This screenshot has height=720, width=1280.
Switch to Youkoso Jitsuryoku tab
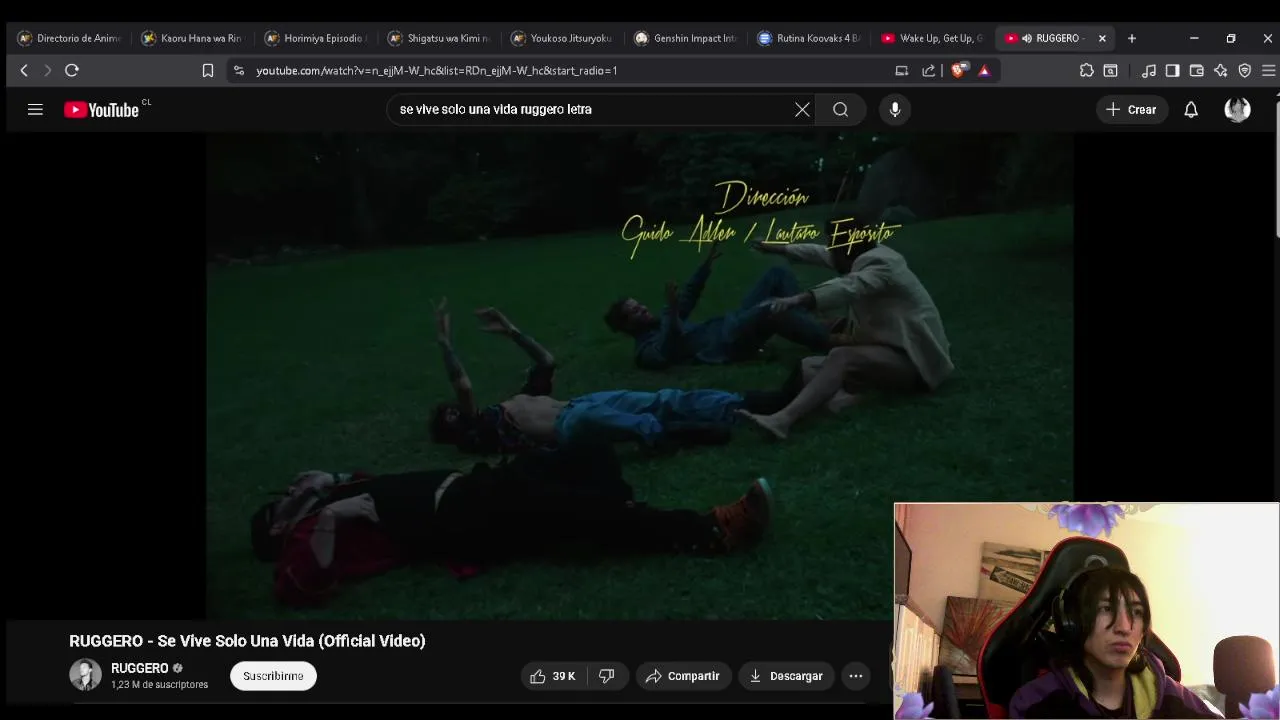click(x=562, y=38)
